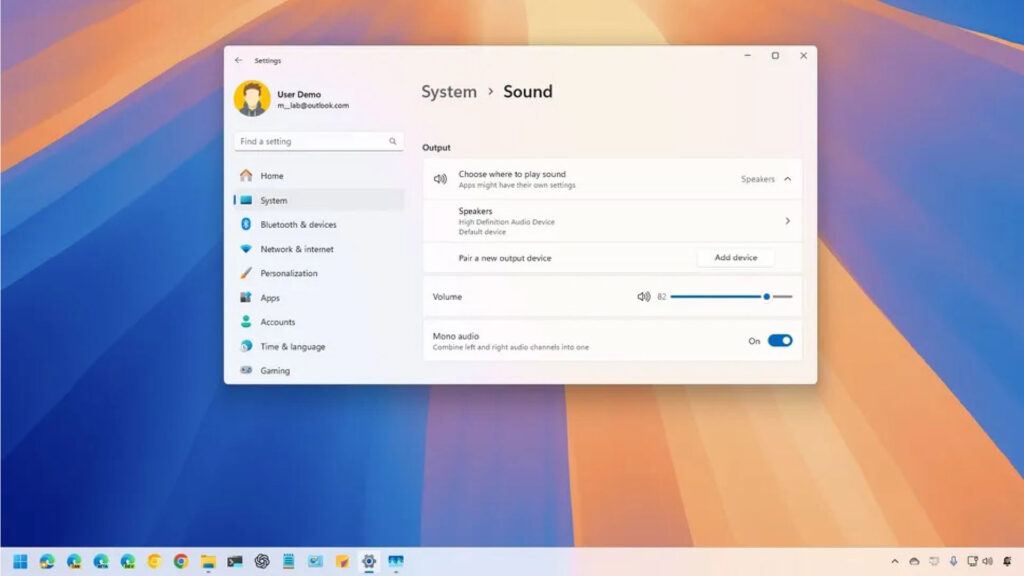
Task: Select Network & internet in sidebar
Action: pos(297,249)
